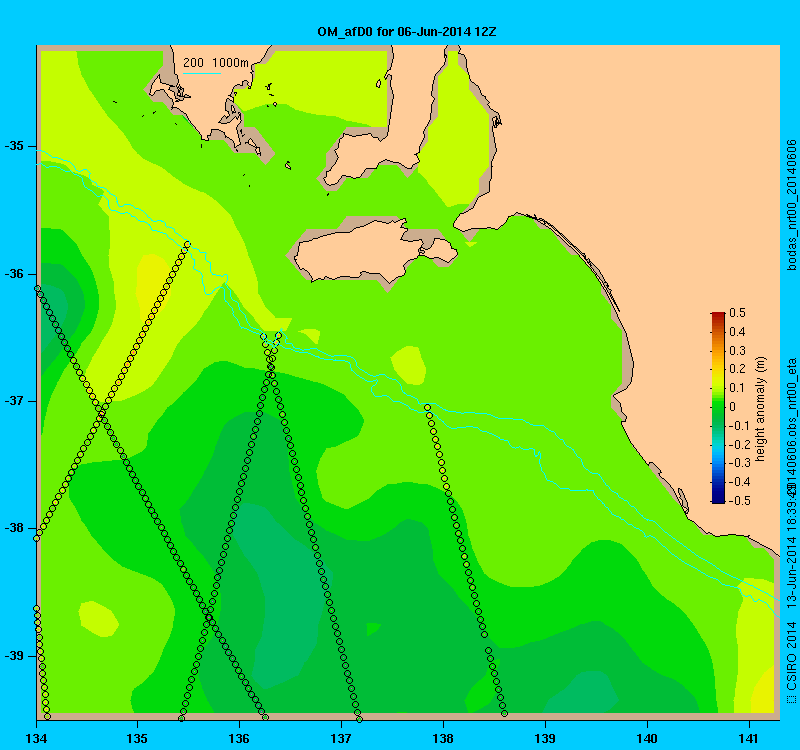Click the '0.2' colorbar tick label
This screenshot has height=750, width=800.
(x=737, y=369)
